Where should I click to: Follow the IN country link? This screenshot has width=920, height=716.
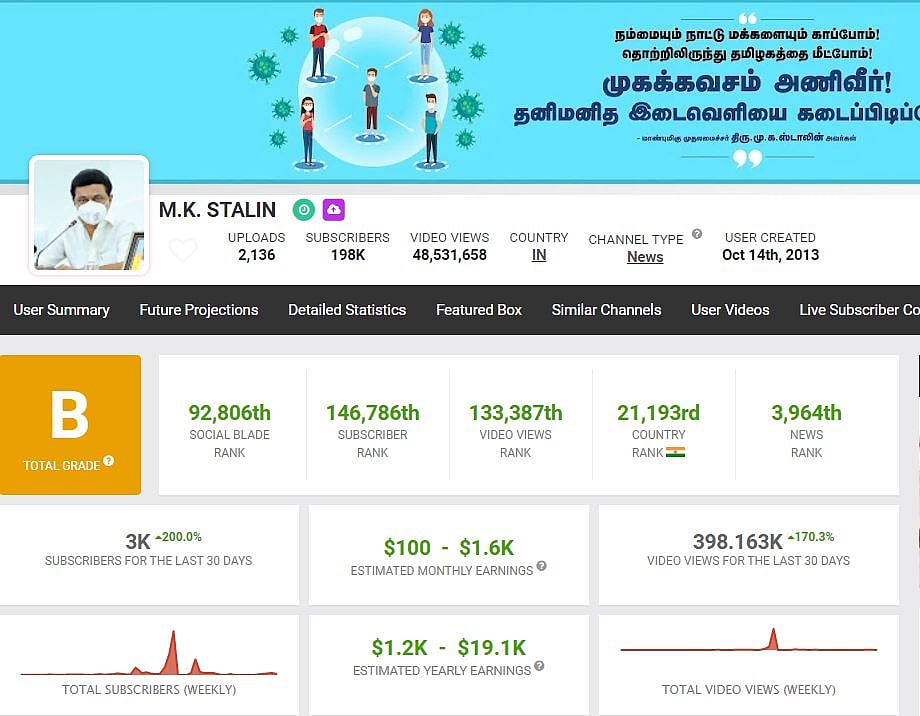(x=539, y=255)
